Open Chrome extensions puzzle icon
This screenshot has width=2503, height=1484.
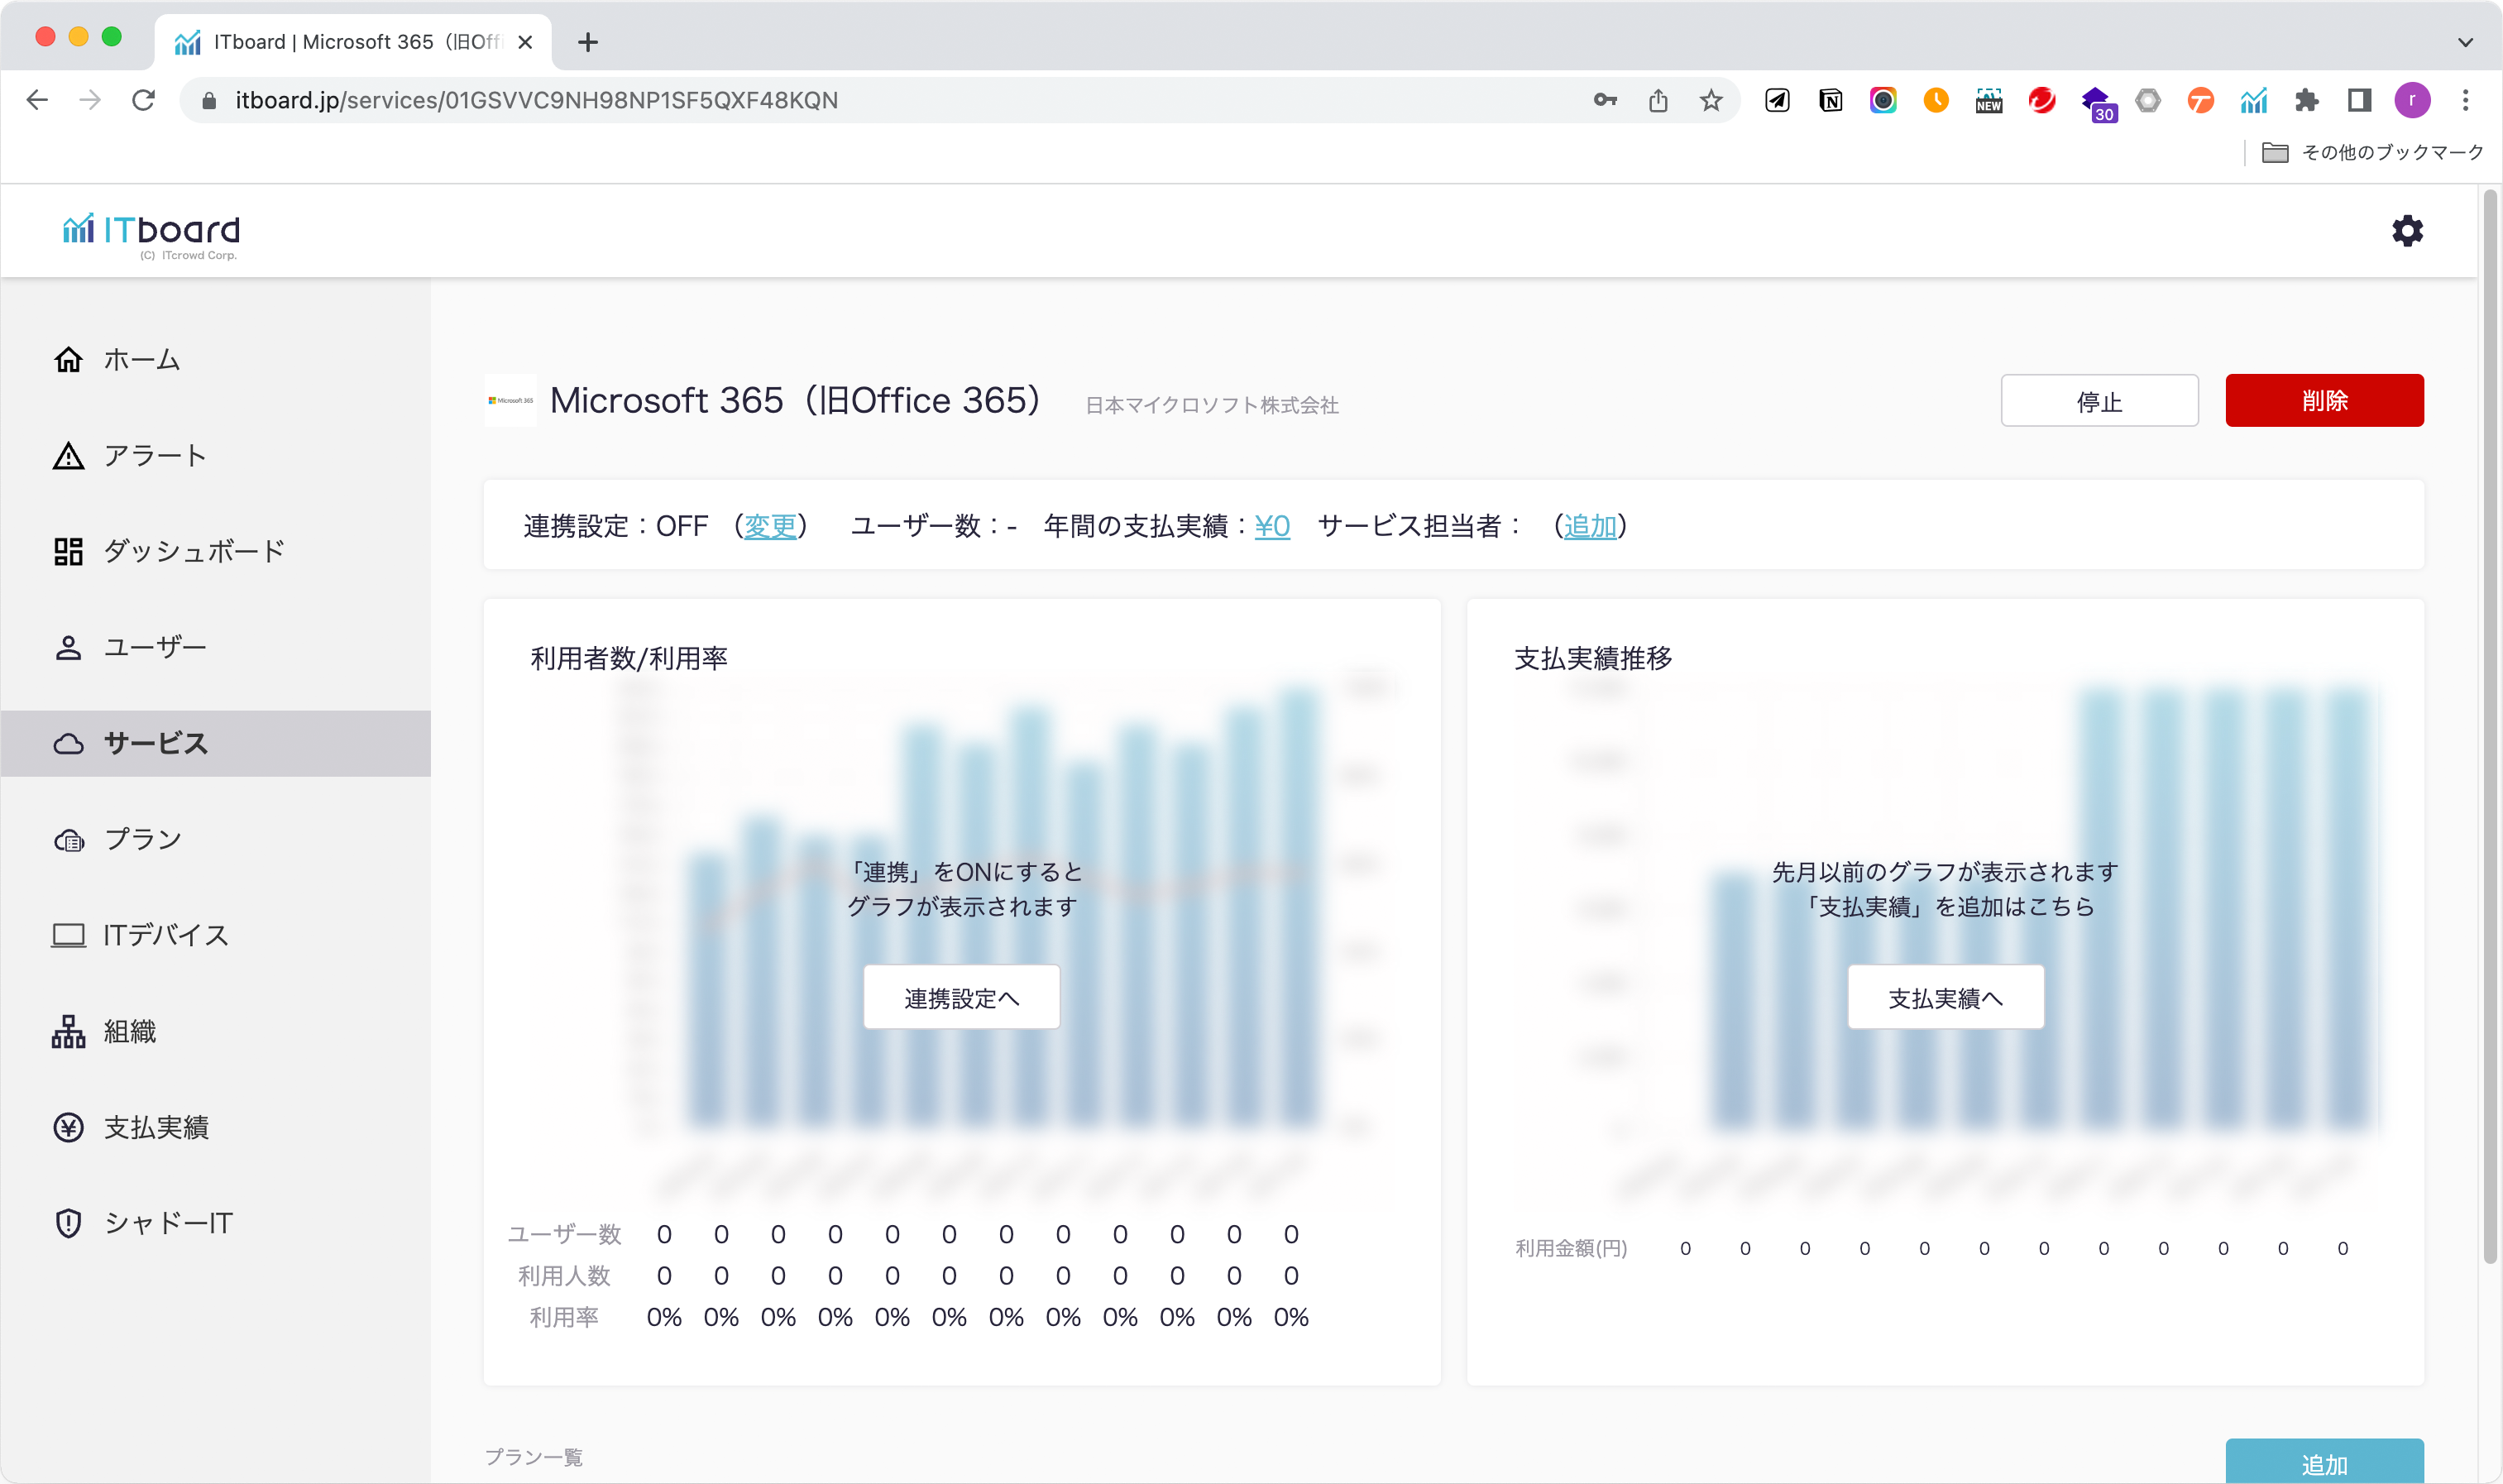click(2306, 100)
